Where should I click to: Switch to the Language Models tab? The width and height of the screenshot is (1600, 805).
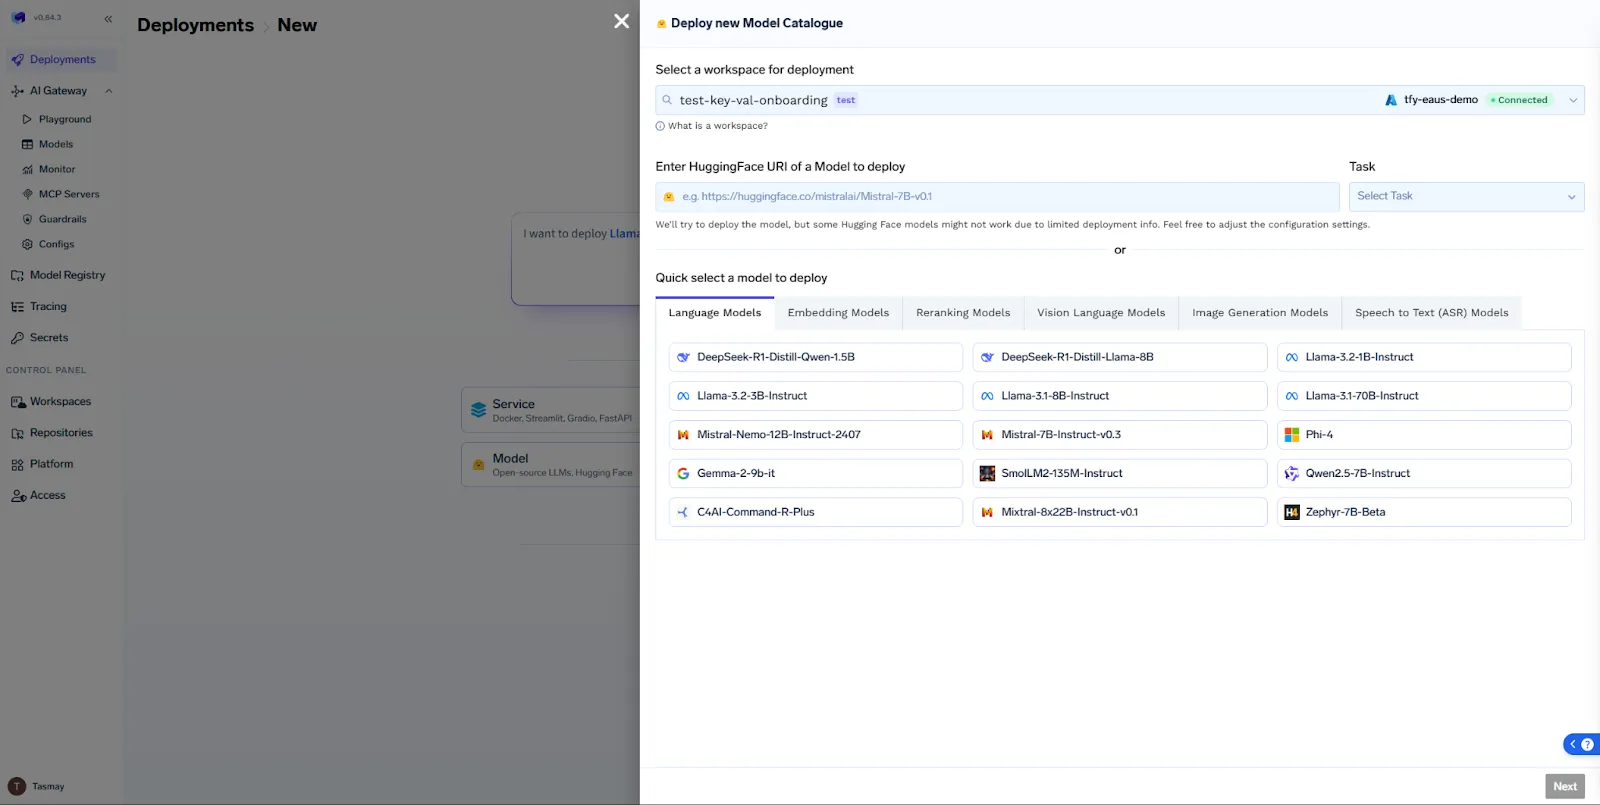714,313
